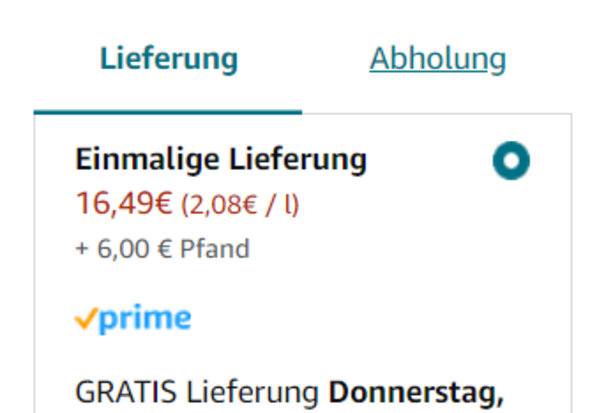Switch to the Abholung tab
This screenshot has height=413, width=590.
(x=438, y=59)
